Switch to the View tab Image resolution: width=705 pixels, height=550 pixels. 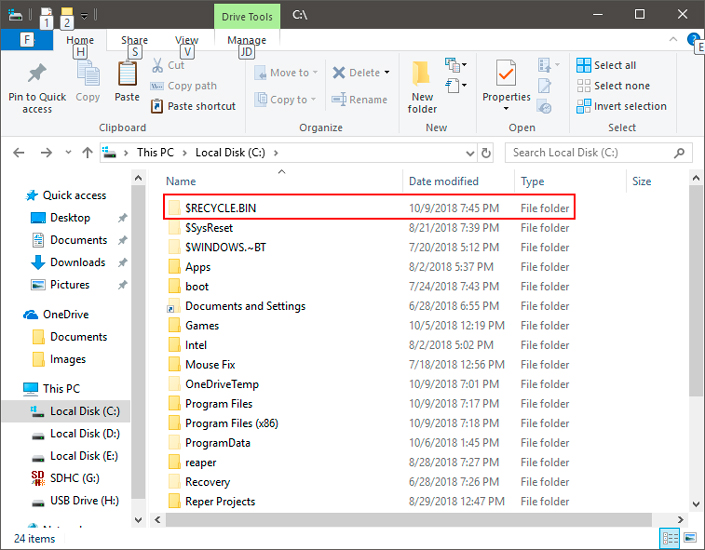pos(187,40)
